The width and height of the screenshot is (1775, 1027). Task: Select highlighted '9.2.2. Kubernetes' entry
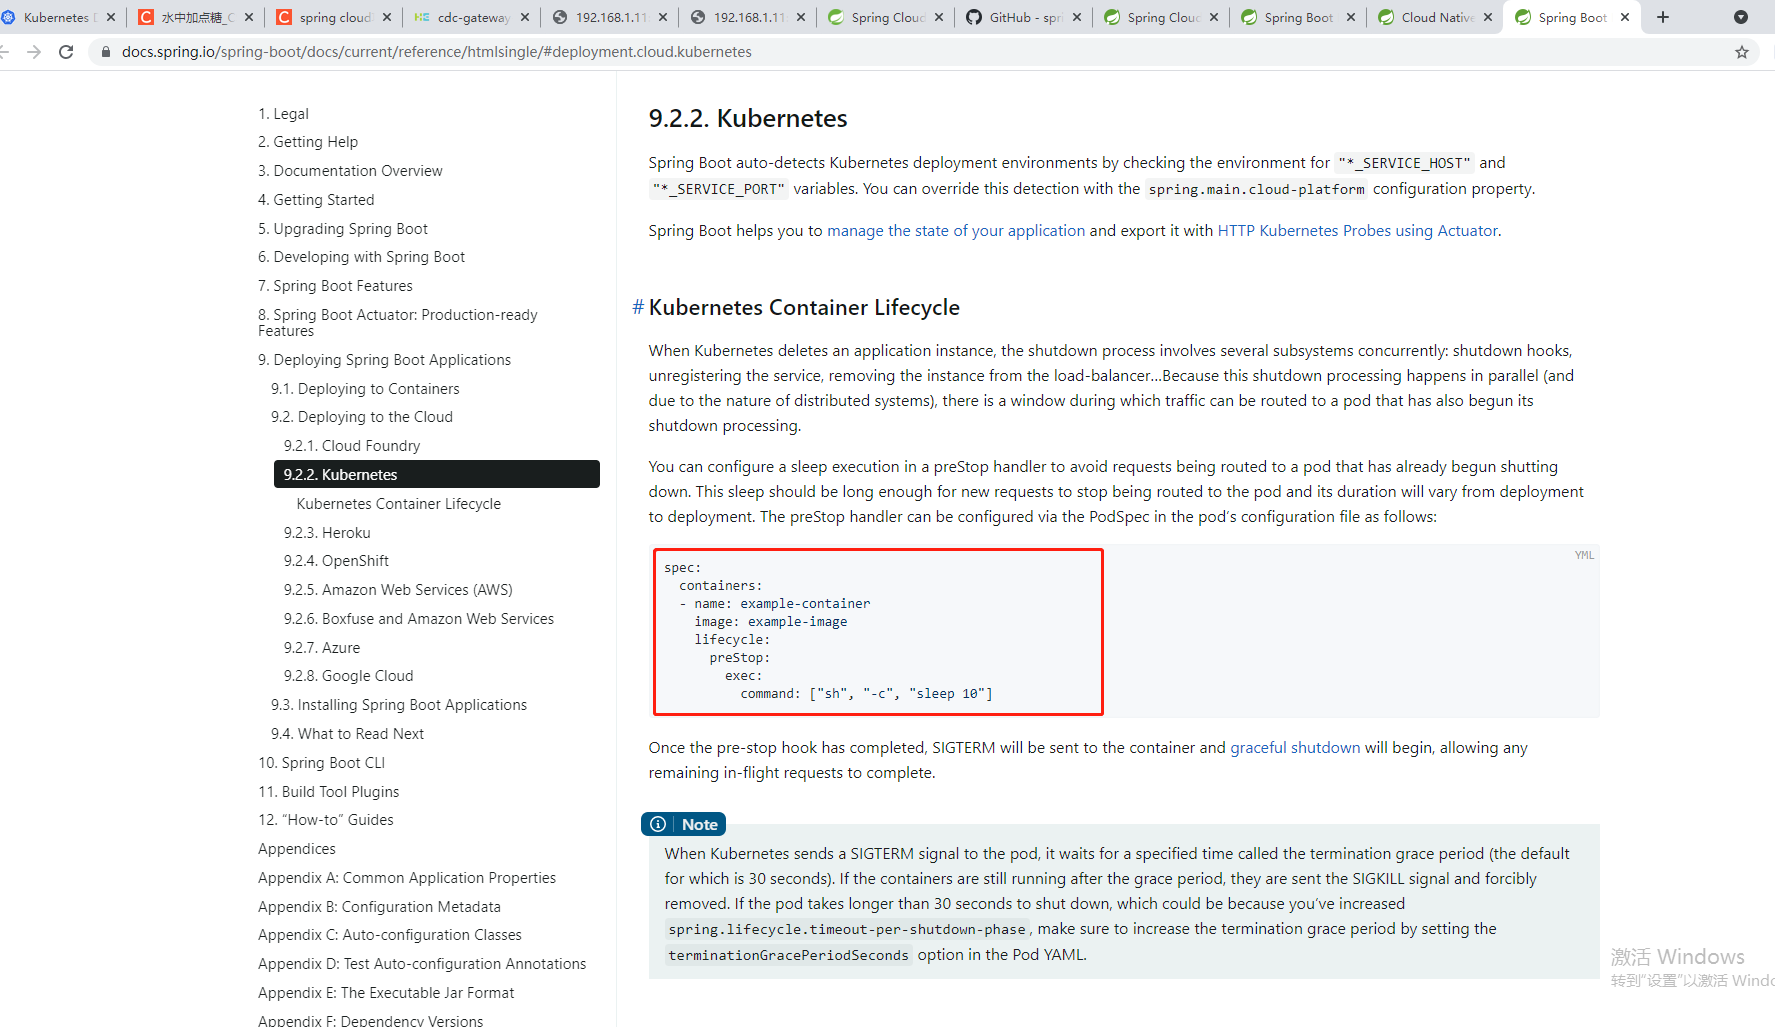437,474
